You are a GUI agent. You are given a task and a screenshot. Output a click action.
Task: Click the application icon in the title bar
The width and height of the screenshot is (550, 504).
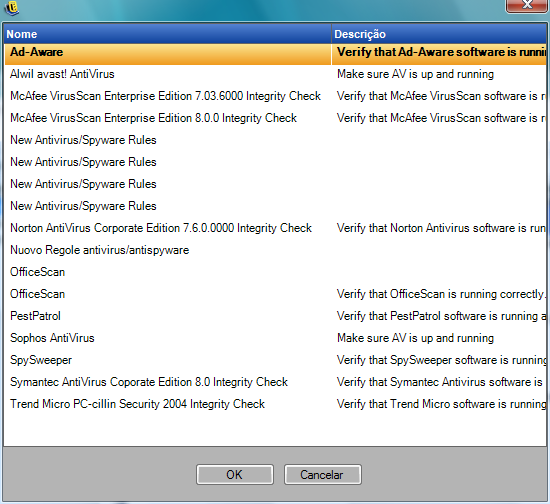[12, 8]
